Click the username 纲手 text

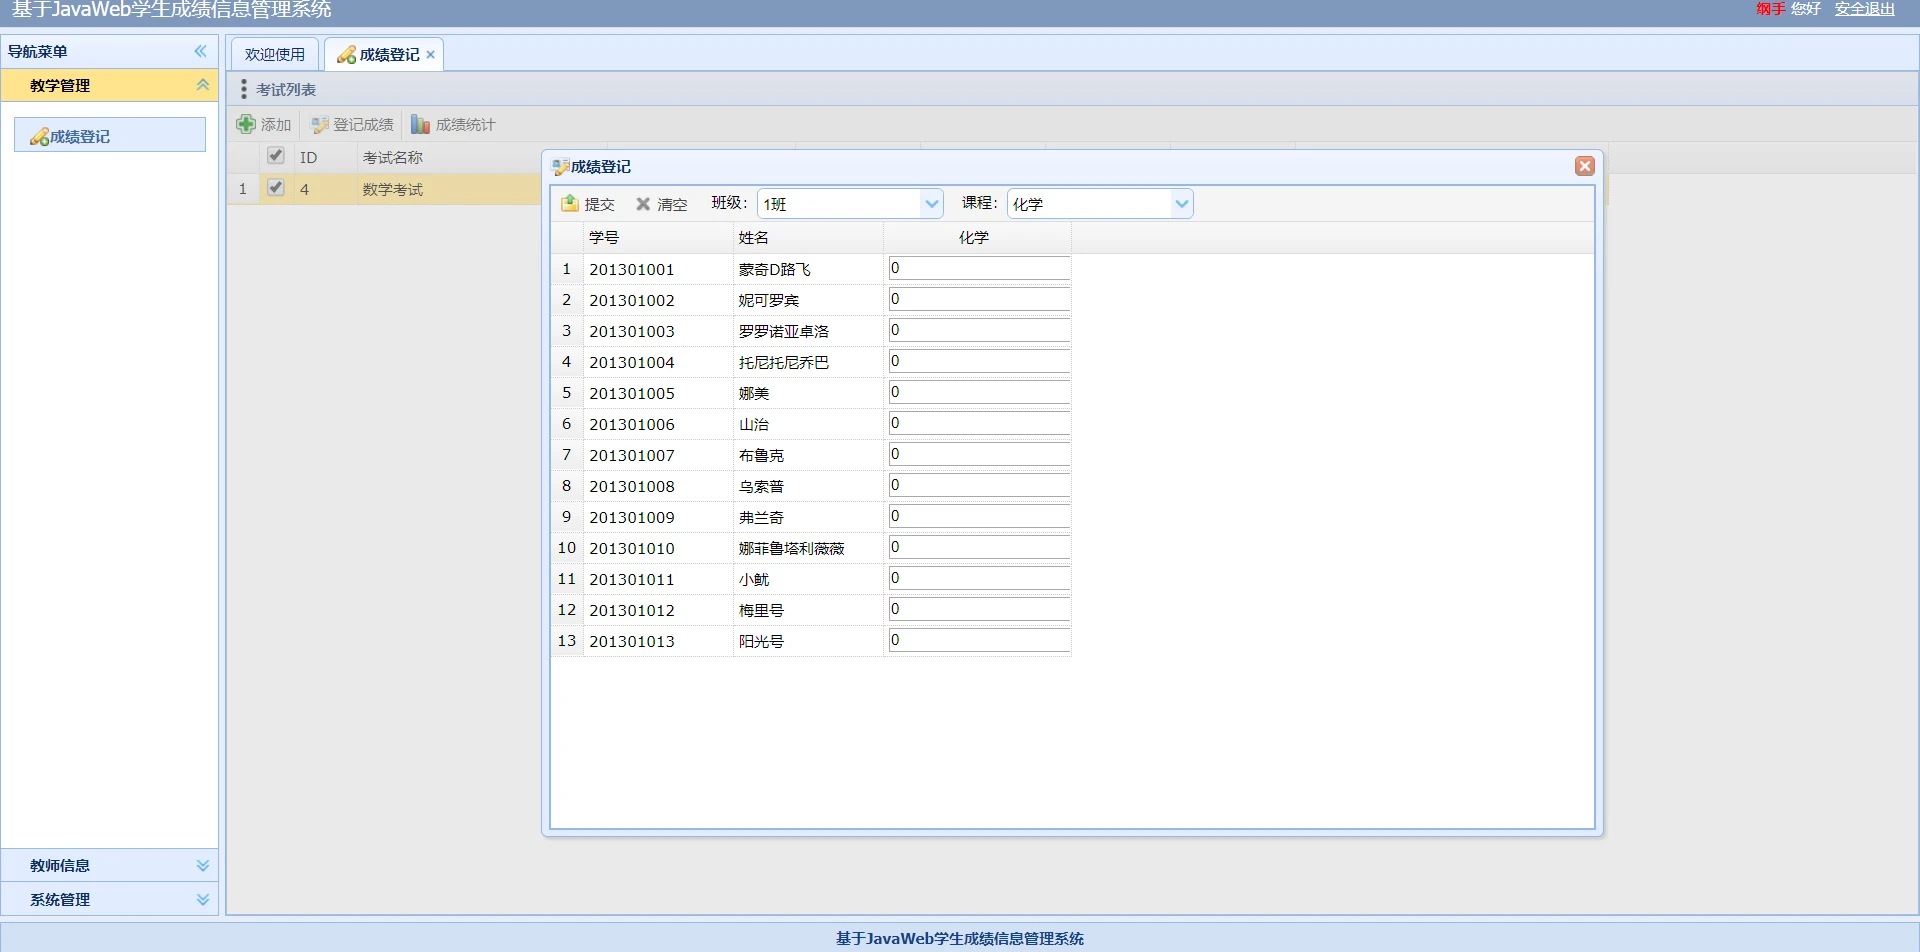tap(1771, 9)
